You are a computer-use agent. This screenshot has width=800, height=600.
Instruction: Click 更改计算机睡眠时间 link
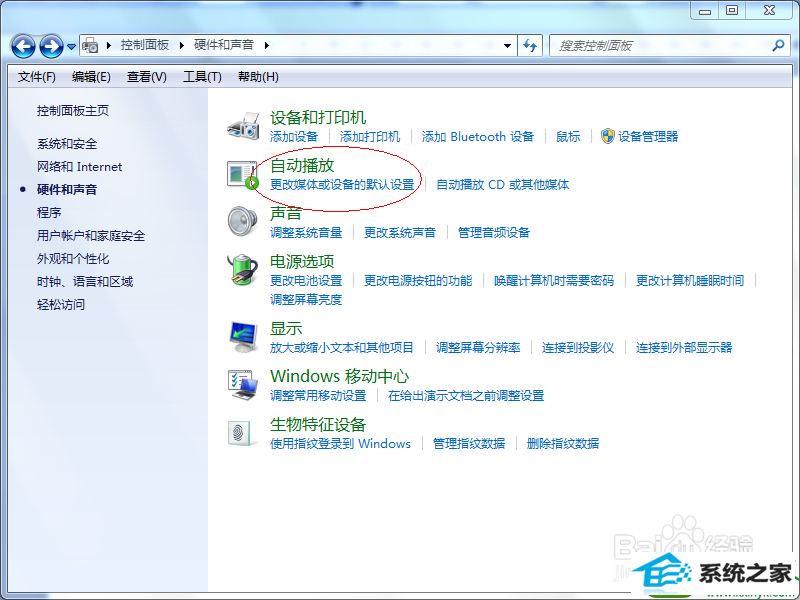click(690, 281)
